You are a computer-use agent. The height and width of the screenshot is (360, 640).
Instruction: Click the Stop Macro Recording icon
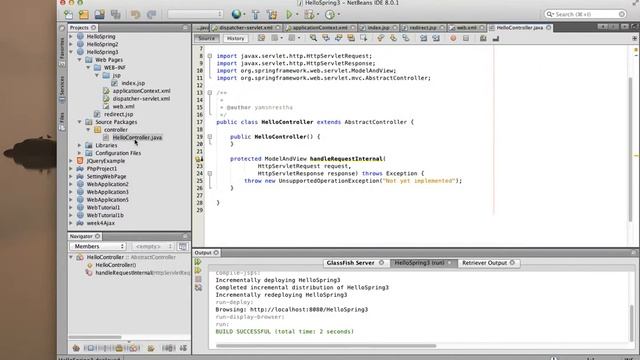point(466,38)
